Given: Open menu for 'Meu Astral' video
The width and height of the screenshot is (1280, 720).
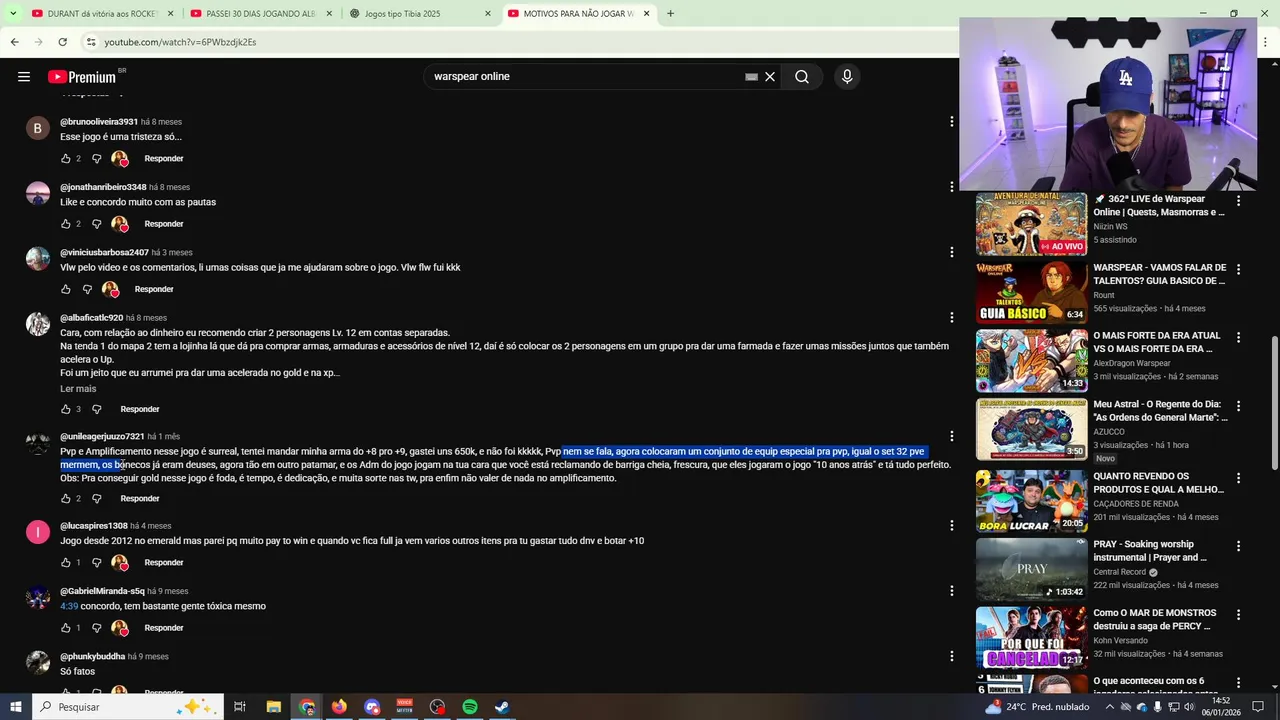Looking at the screenshot, I should [x=1238, y=407].
